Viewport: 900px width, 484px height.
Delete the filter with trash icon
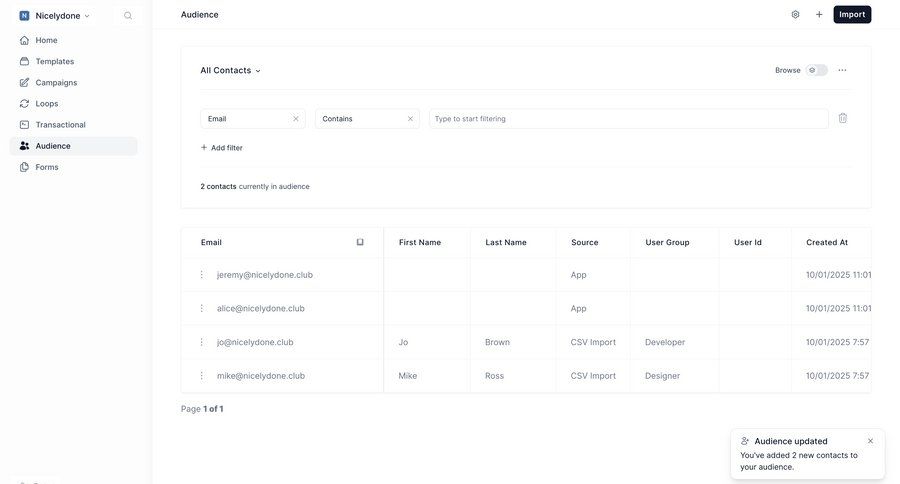point(842,118)
